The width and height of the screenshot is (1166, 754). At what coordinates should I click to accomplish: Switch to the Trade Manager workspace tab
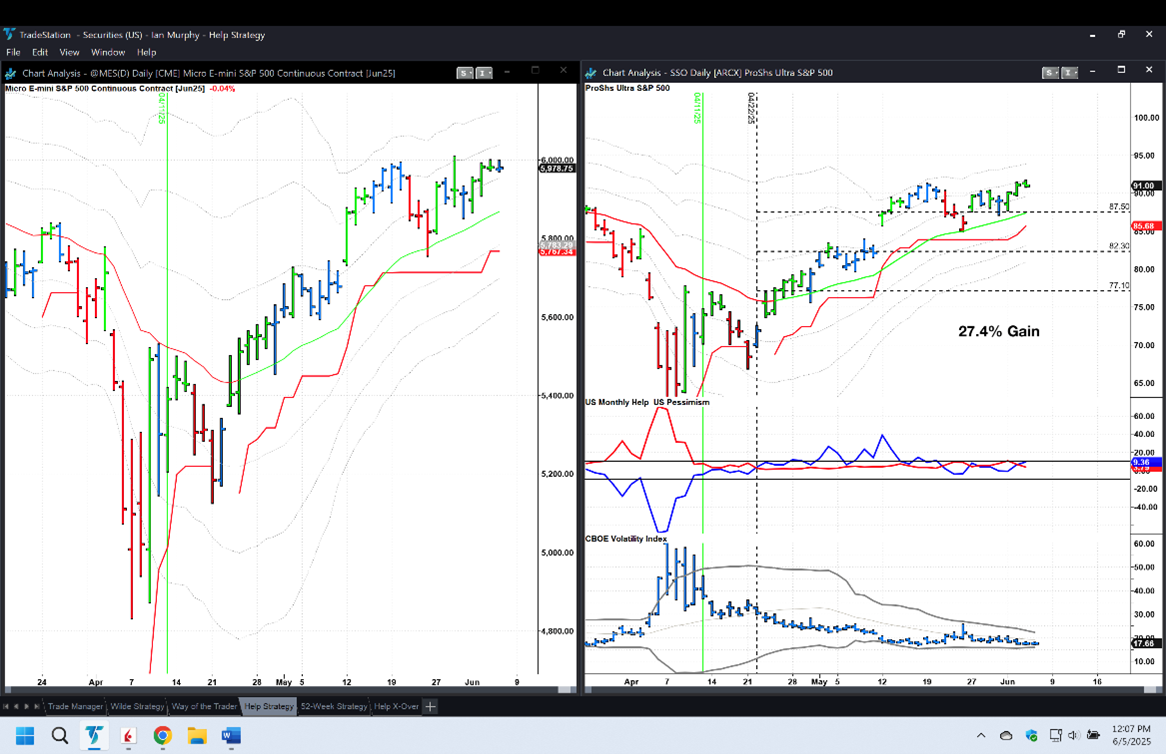click(75, 706)
